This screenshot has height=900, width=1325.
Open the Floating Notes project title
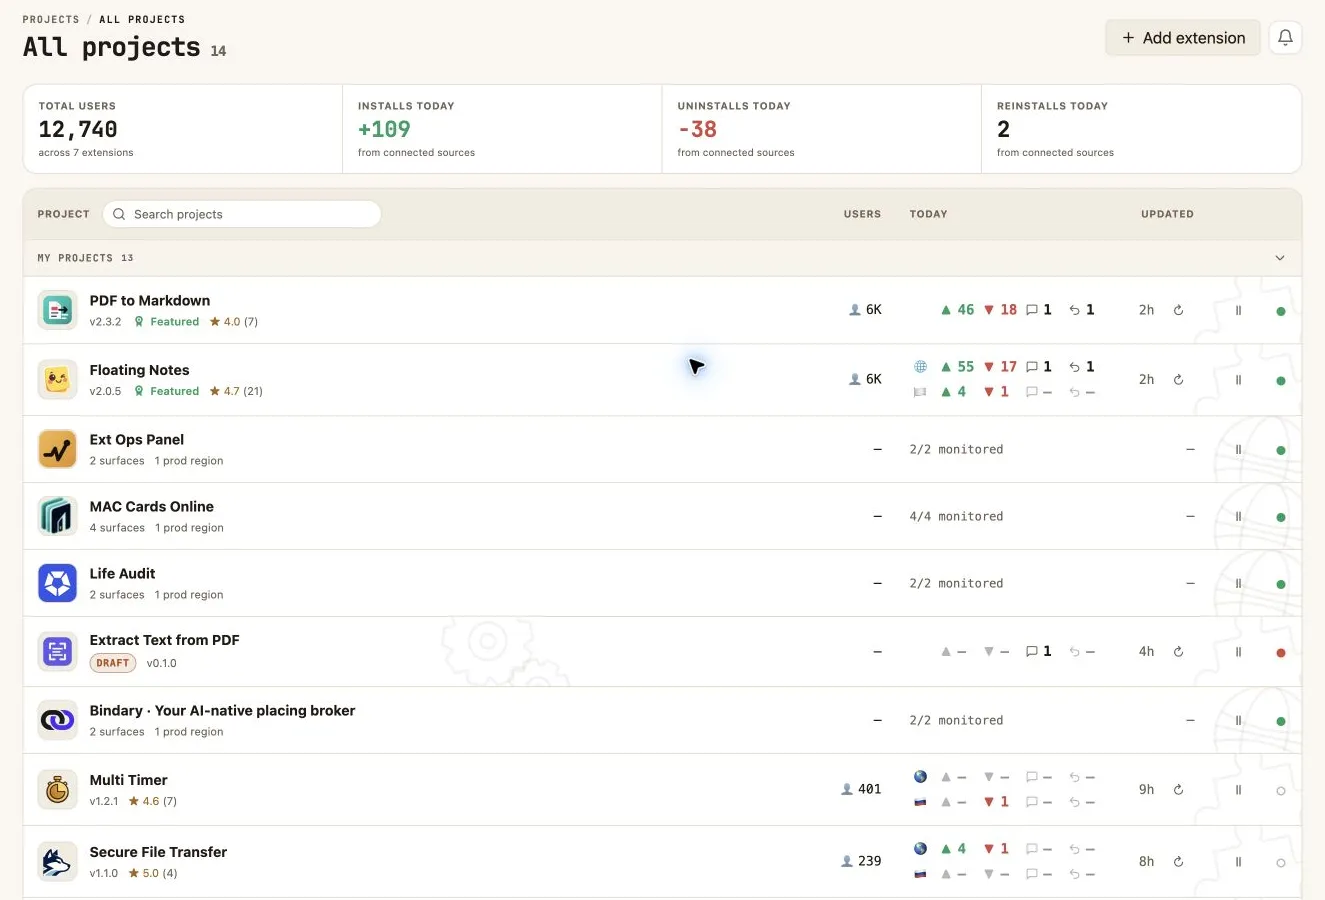tap(139, 370)
